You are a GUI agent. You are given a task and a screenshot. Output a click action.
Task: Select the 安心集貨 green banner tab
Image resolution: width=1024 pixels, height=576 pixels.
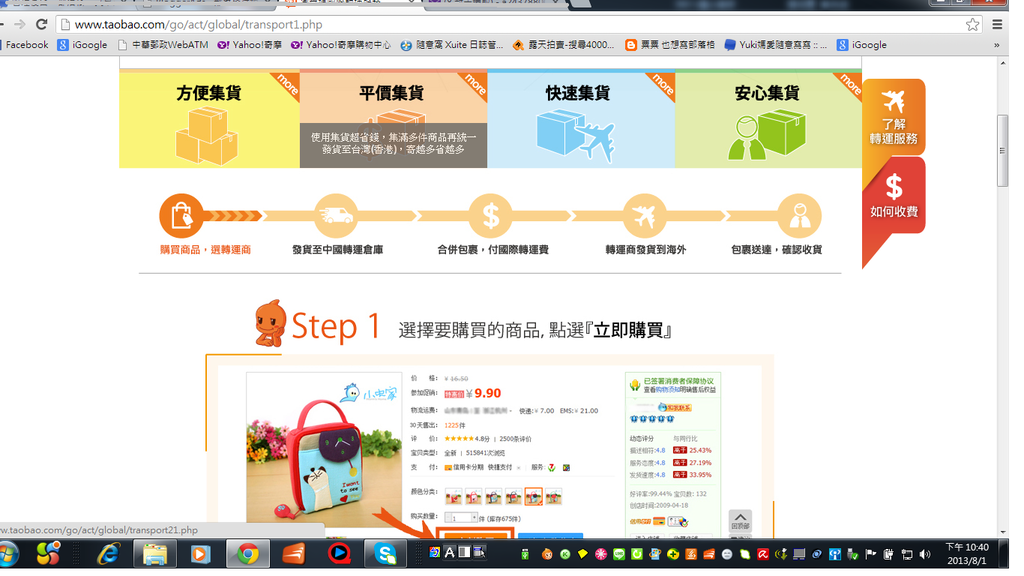(768, 119)
